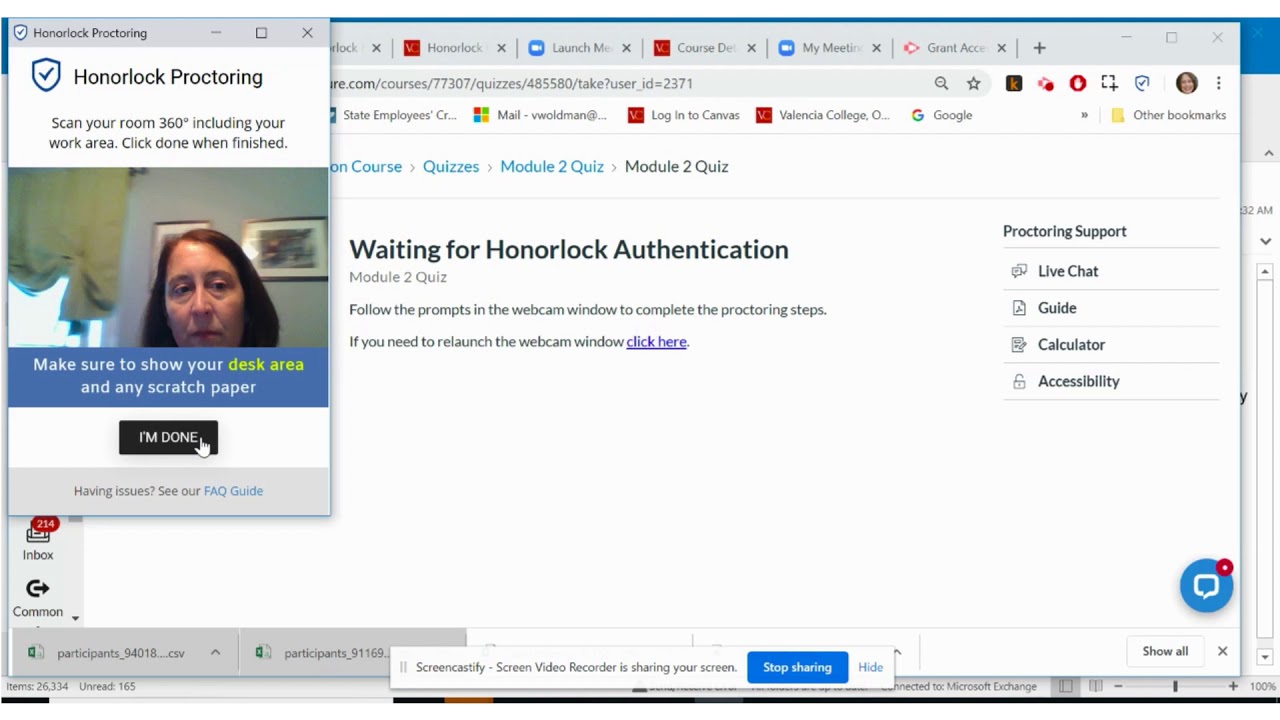Click the Live Chat icon
The image size is (1280, 720).
click(x=1019, y=271)
